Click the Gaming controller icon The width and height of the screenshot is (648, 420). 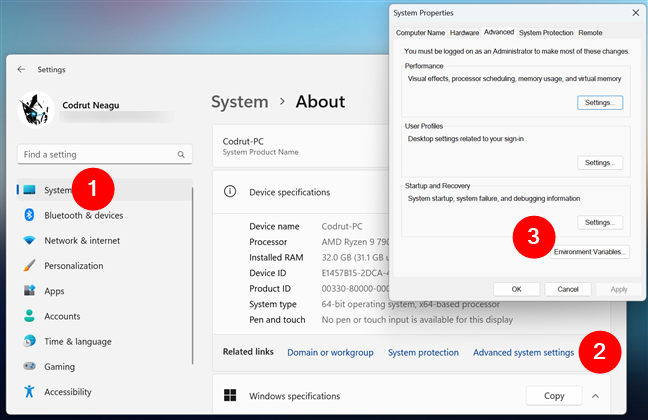tap(29, 366)
